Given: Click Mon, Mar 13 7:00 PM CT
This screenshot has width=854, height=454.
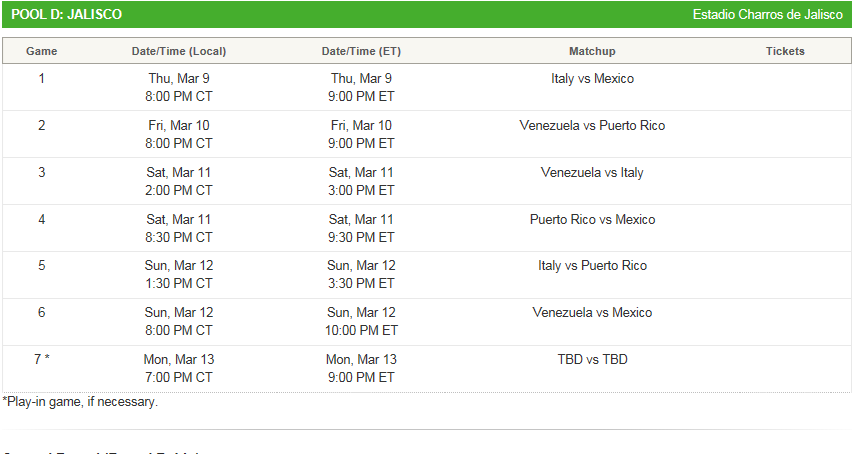Looking at the screenshot, I should click(x=179, y=369).
